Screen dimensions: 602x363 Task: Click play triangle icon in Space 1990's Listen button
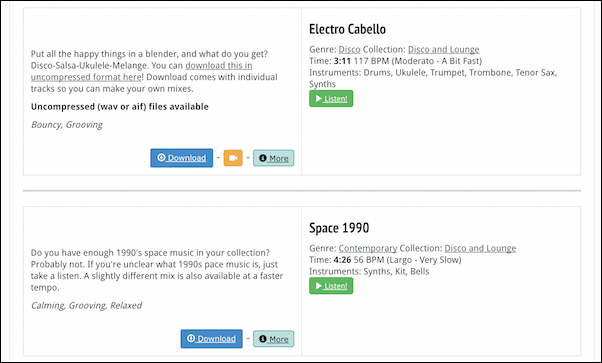(x=319, y=286)
